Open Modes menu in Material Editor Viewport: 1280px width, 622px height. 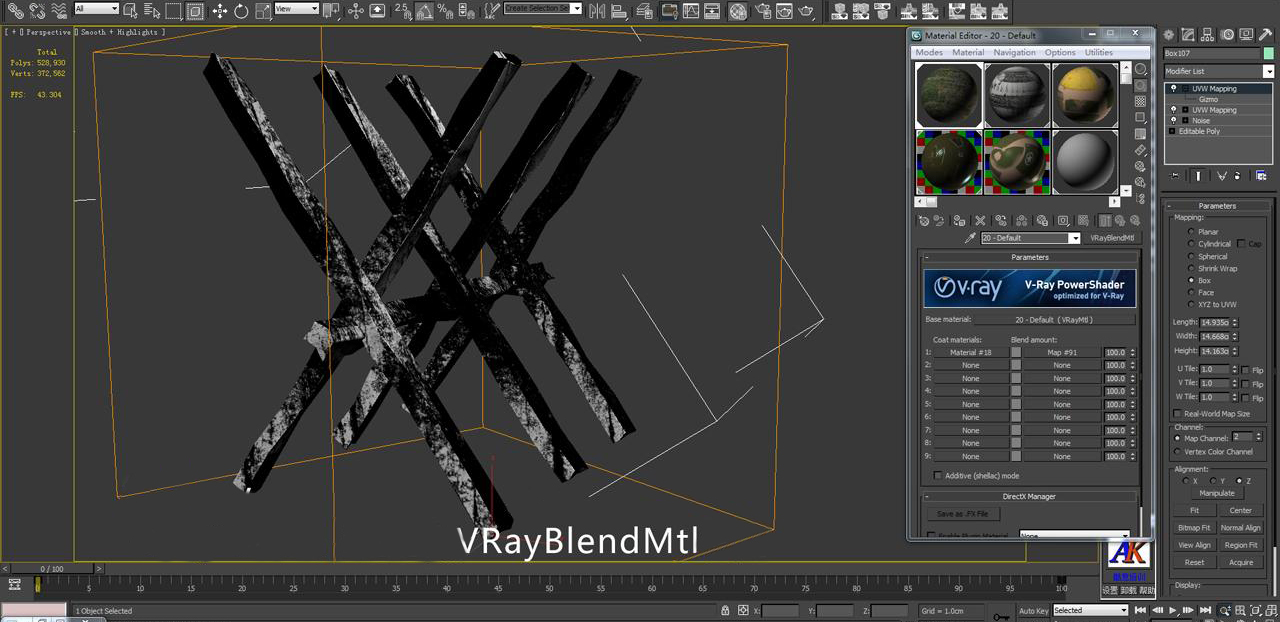[x=929, y=52]
